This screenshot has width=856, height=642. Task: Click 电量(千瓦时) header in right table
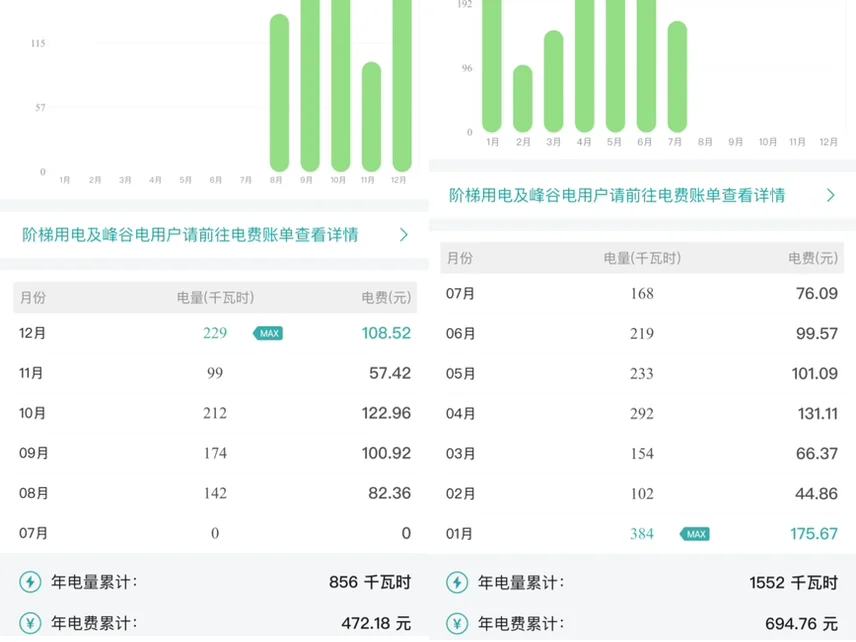pyautogui.click(x=642, y=258)
